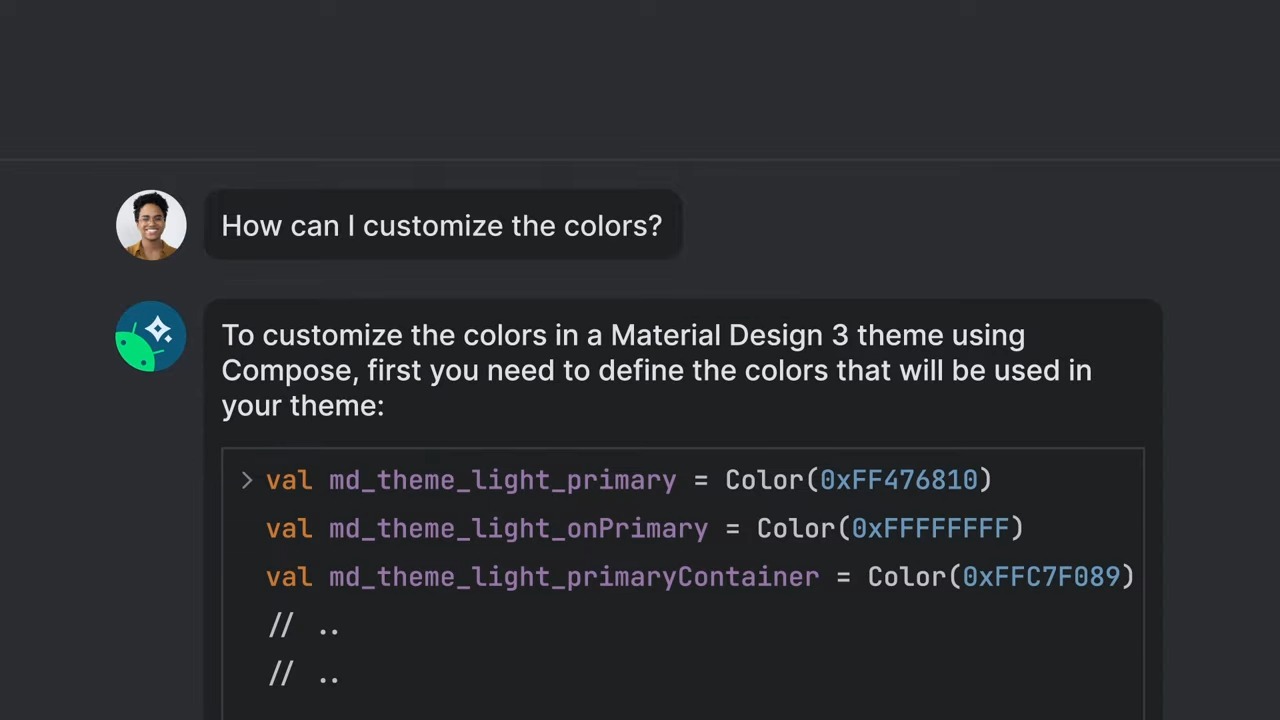Screen dimensions: 1280x720
Task: Click the bot icon beside the theme explanation
Action: (x=150, y=337)
